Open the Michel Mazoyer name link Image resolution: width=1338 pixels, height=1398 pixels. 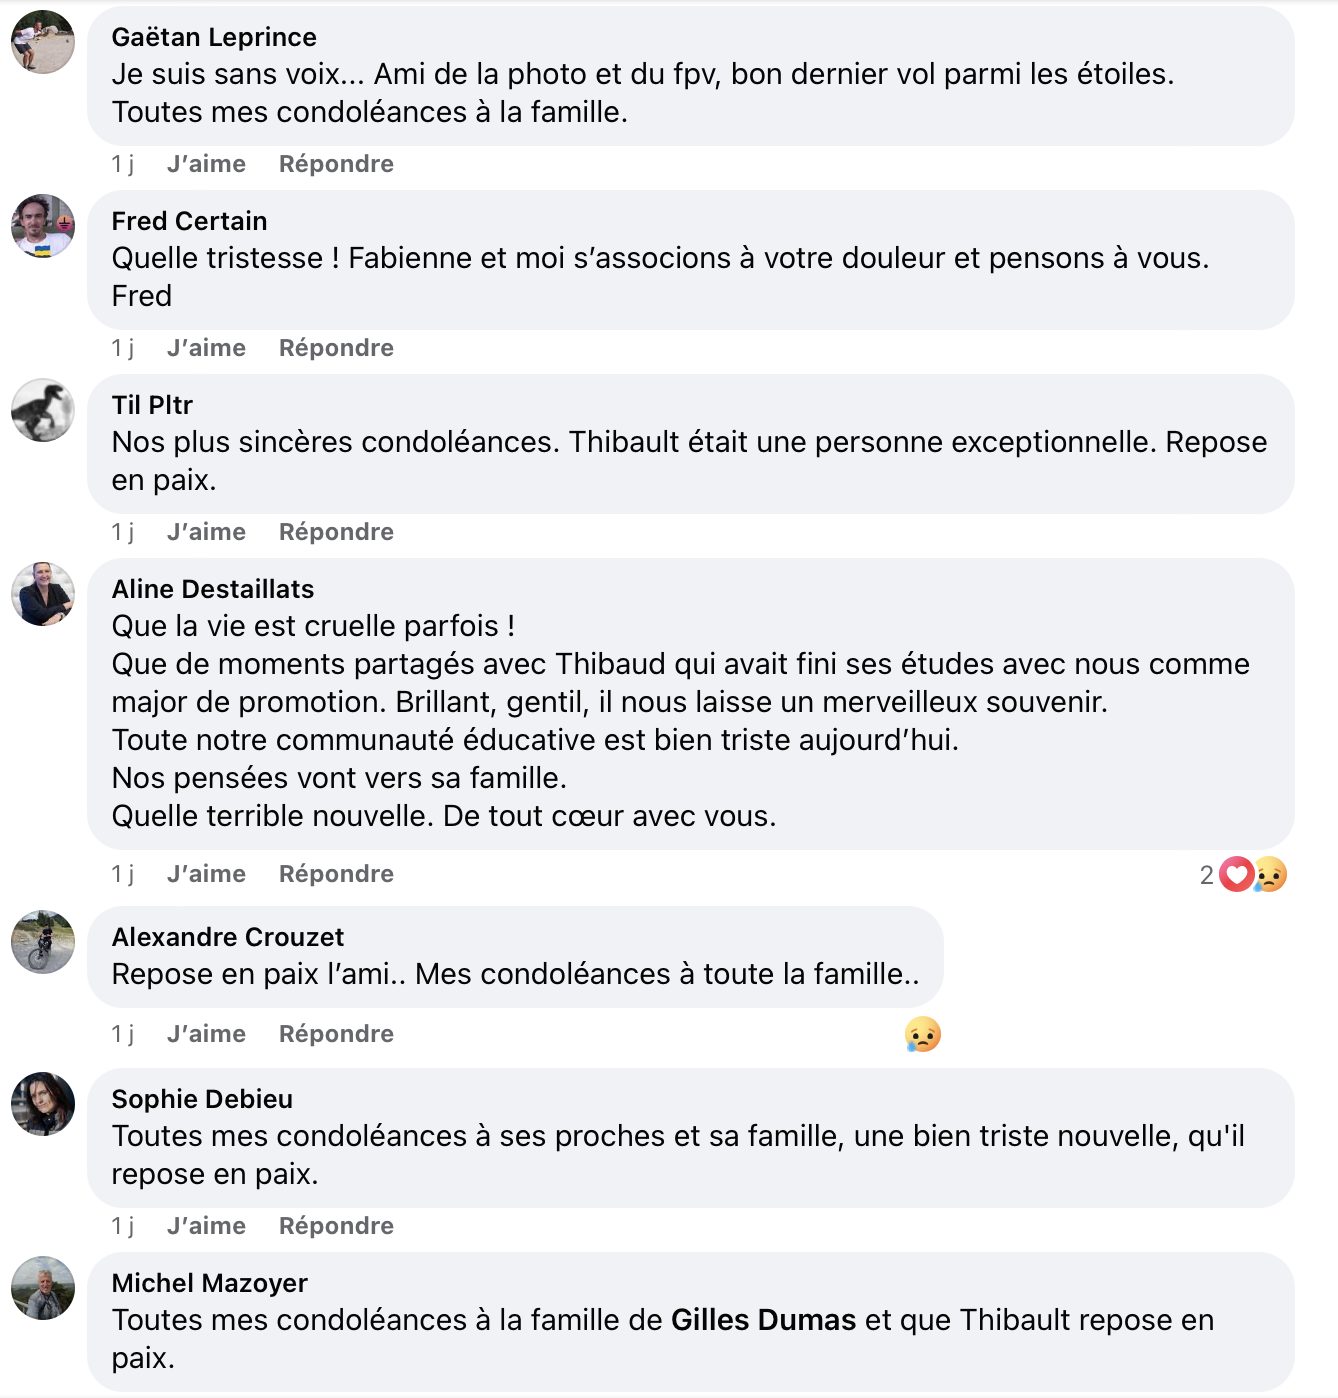coord(210,1283)
